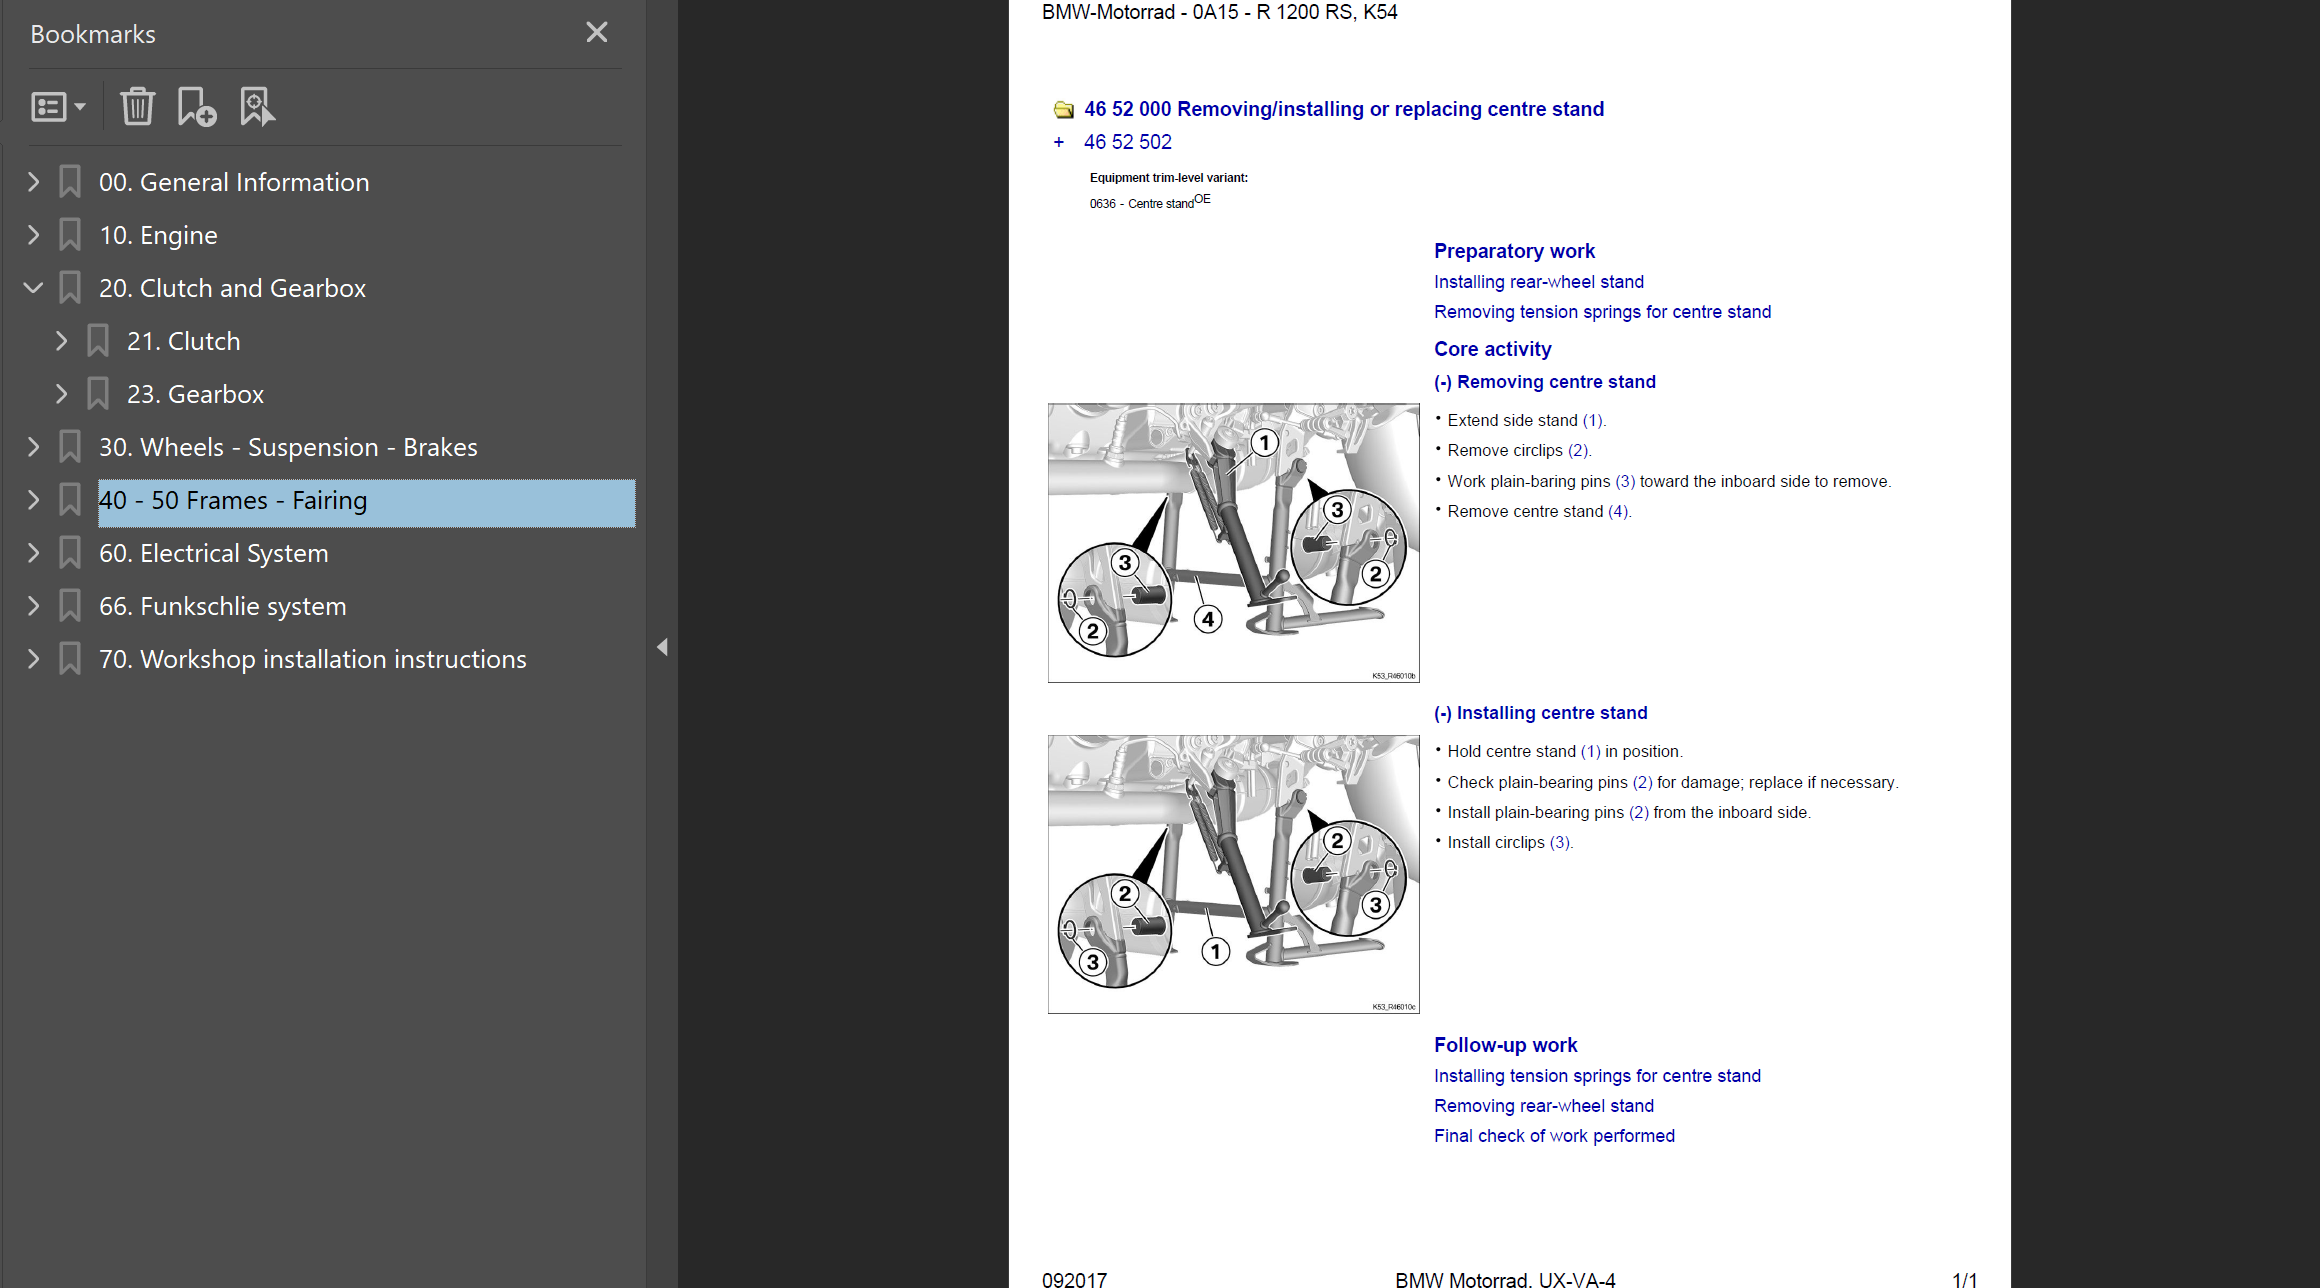Add a new bookmark
This screenshot has height=1288, width=2320.
click(x=196, y=107)
